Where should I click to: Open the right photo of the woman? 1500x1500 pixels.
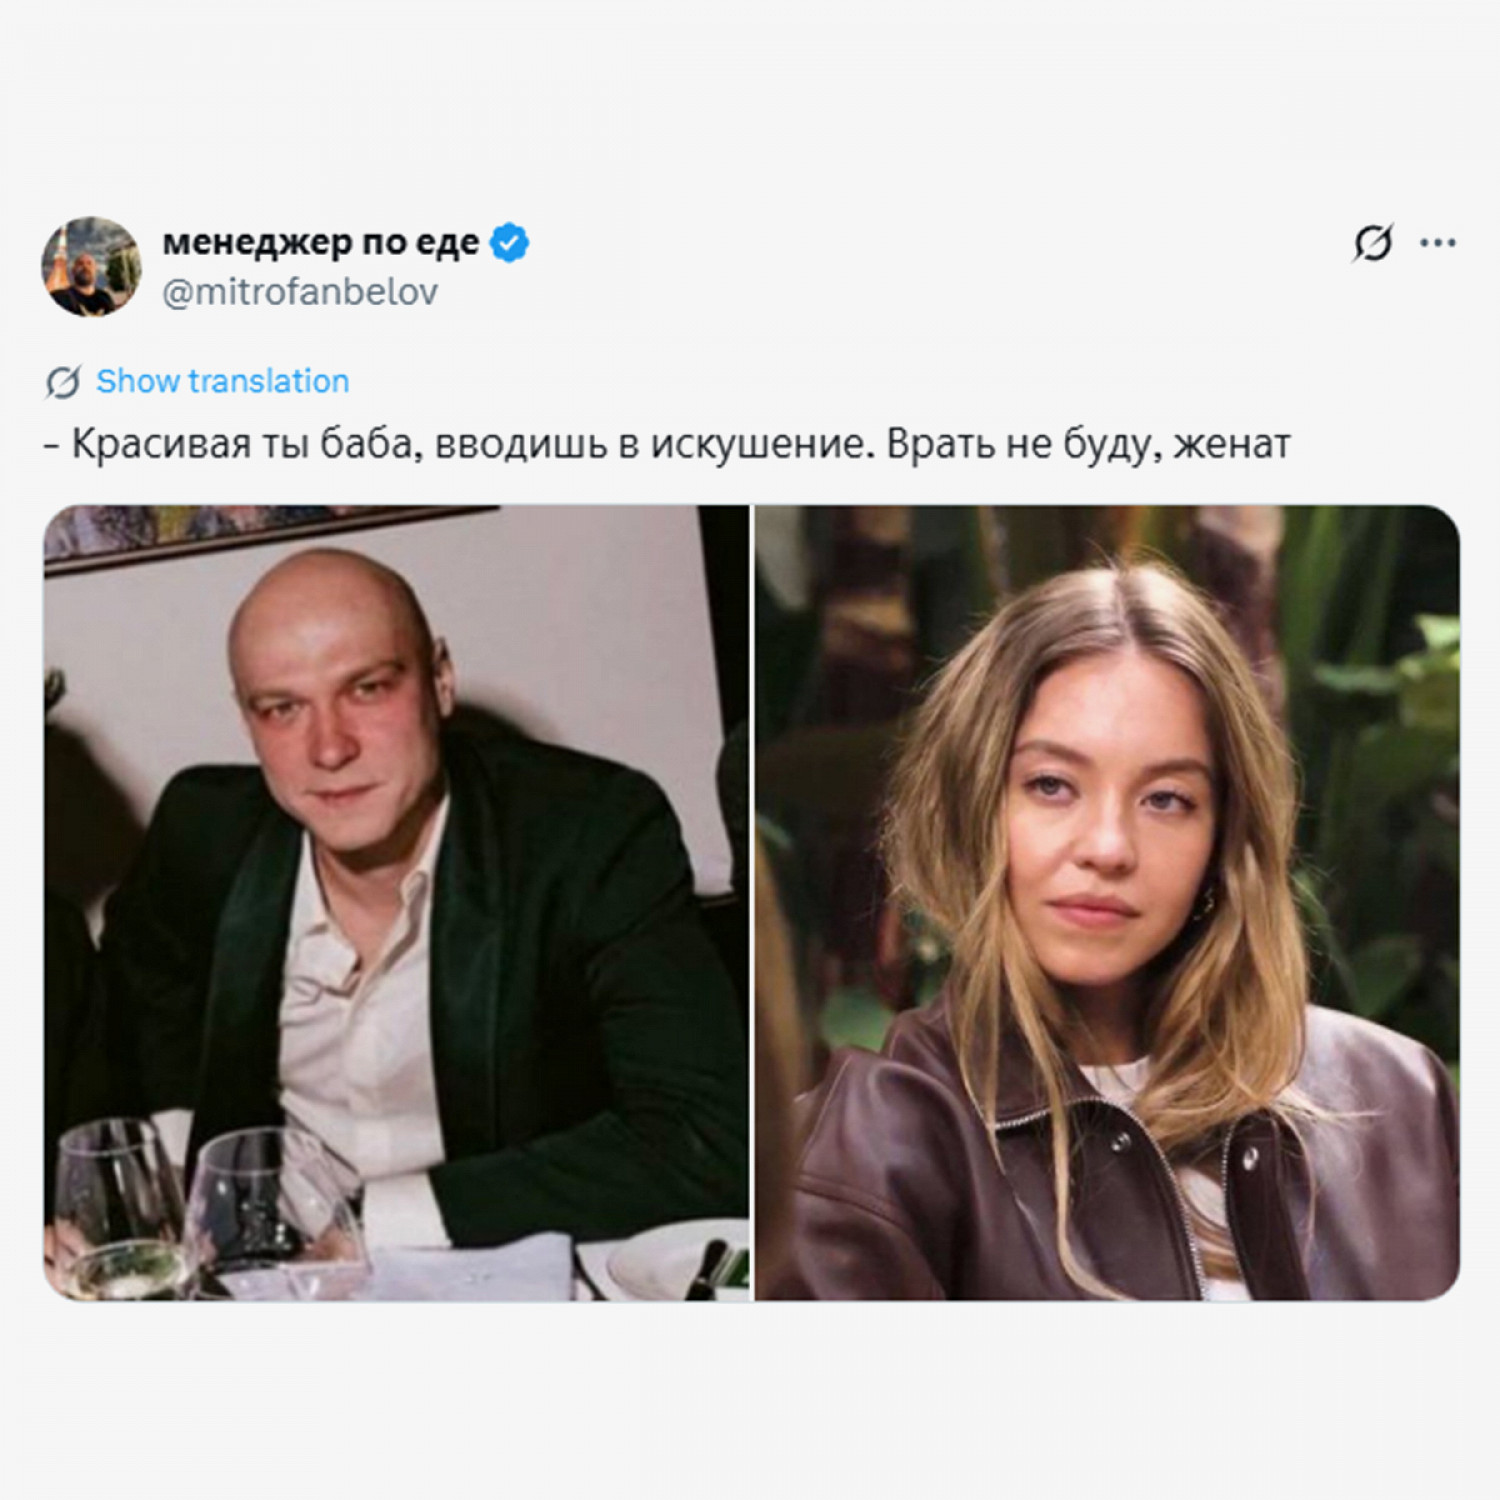point(1107,902)
